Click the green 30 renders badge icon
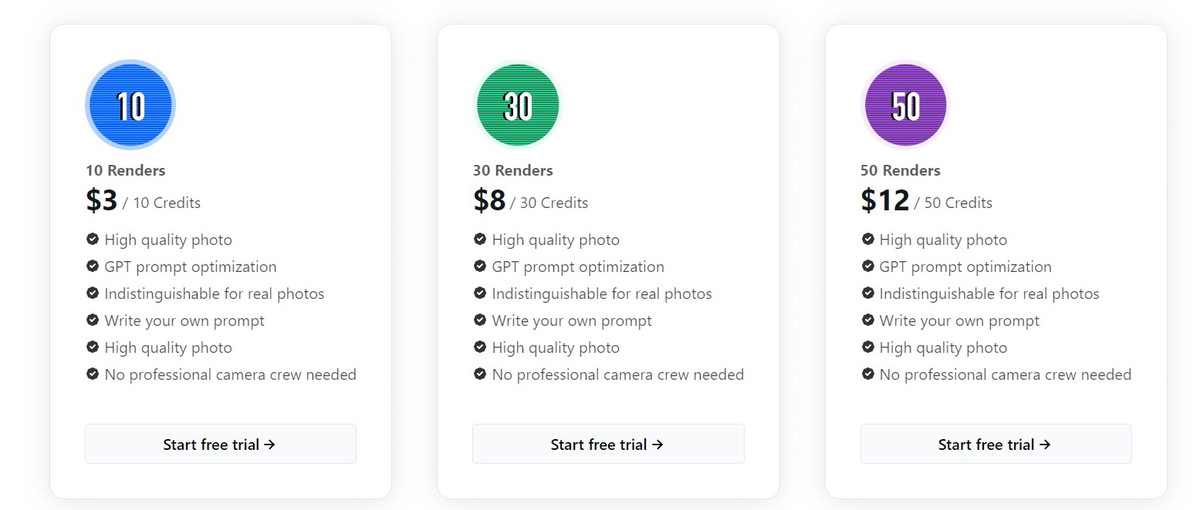This screenshot has height=510, width=1200. tap(518, 105)
